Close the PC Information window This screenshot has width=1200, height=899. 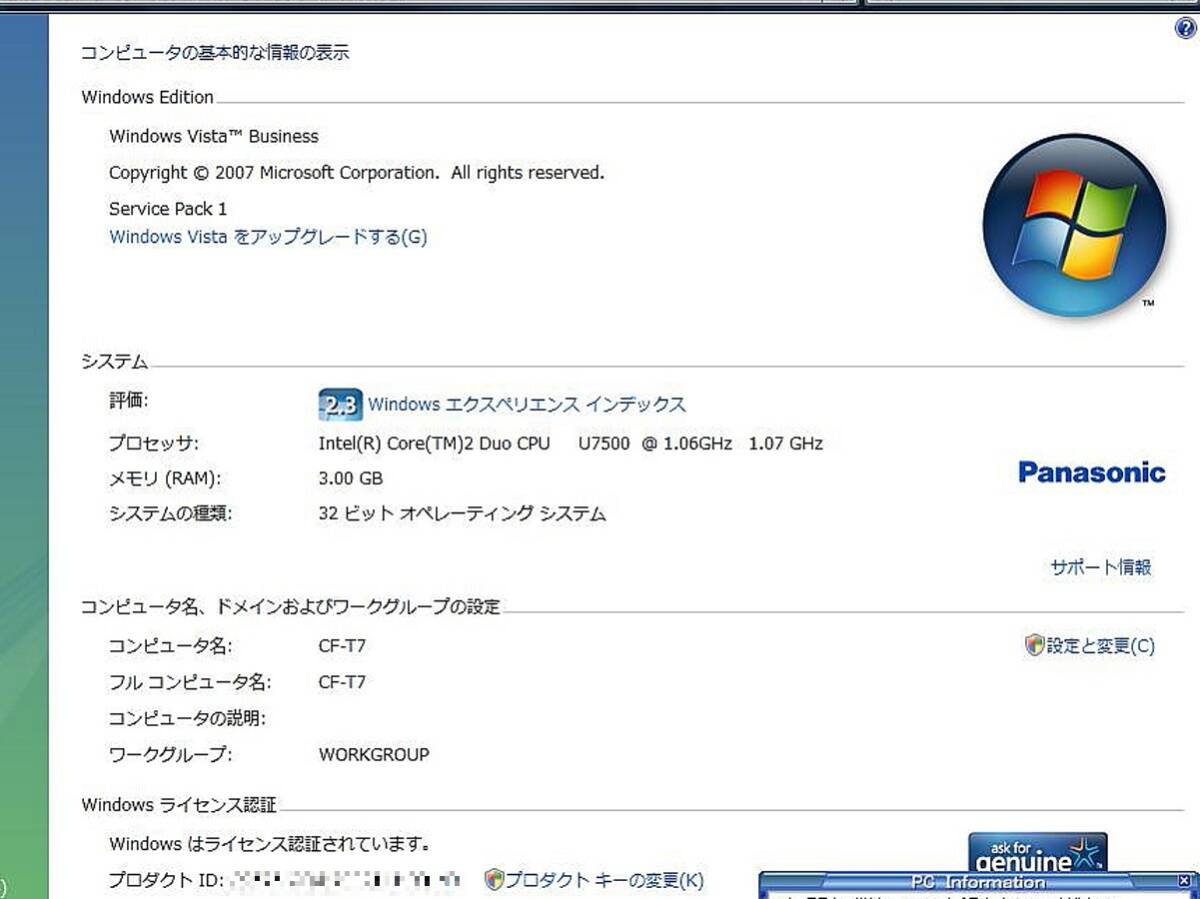[1184, 881]
